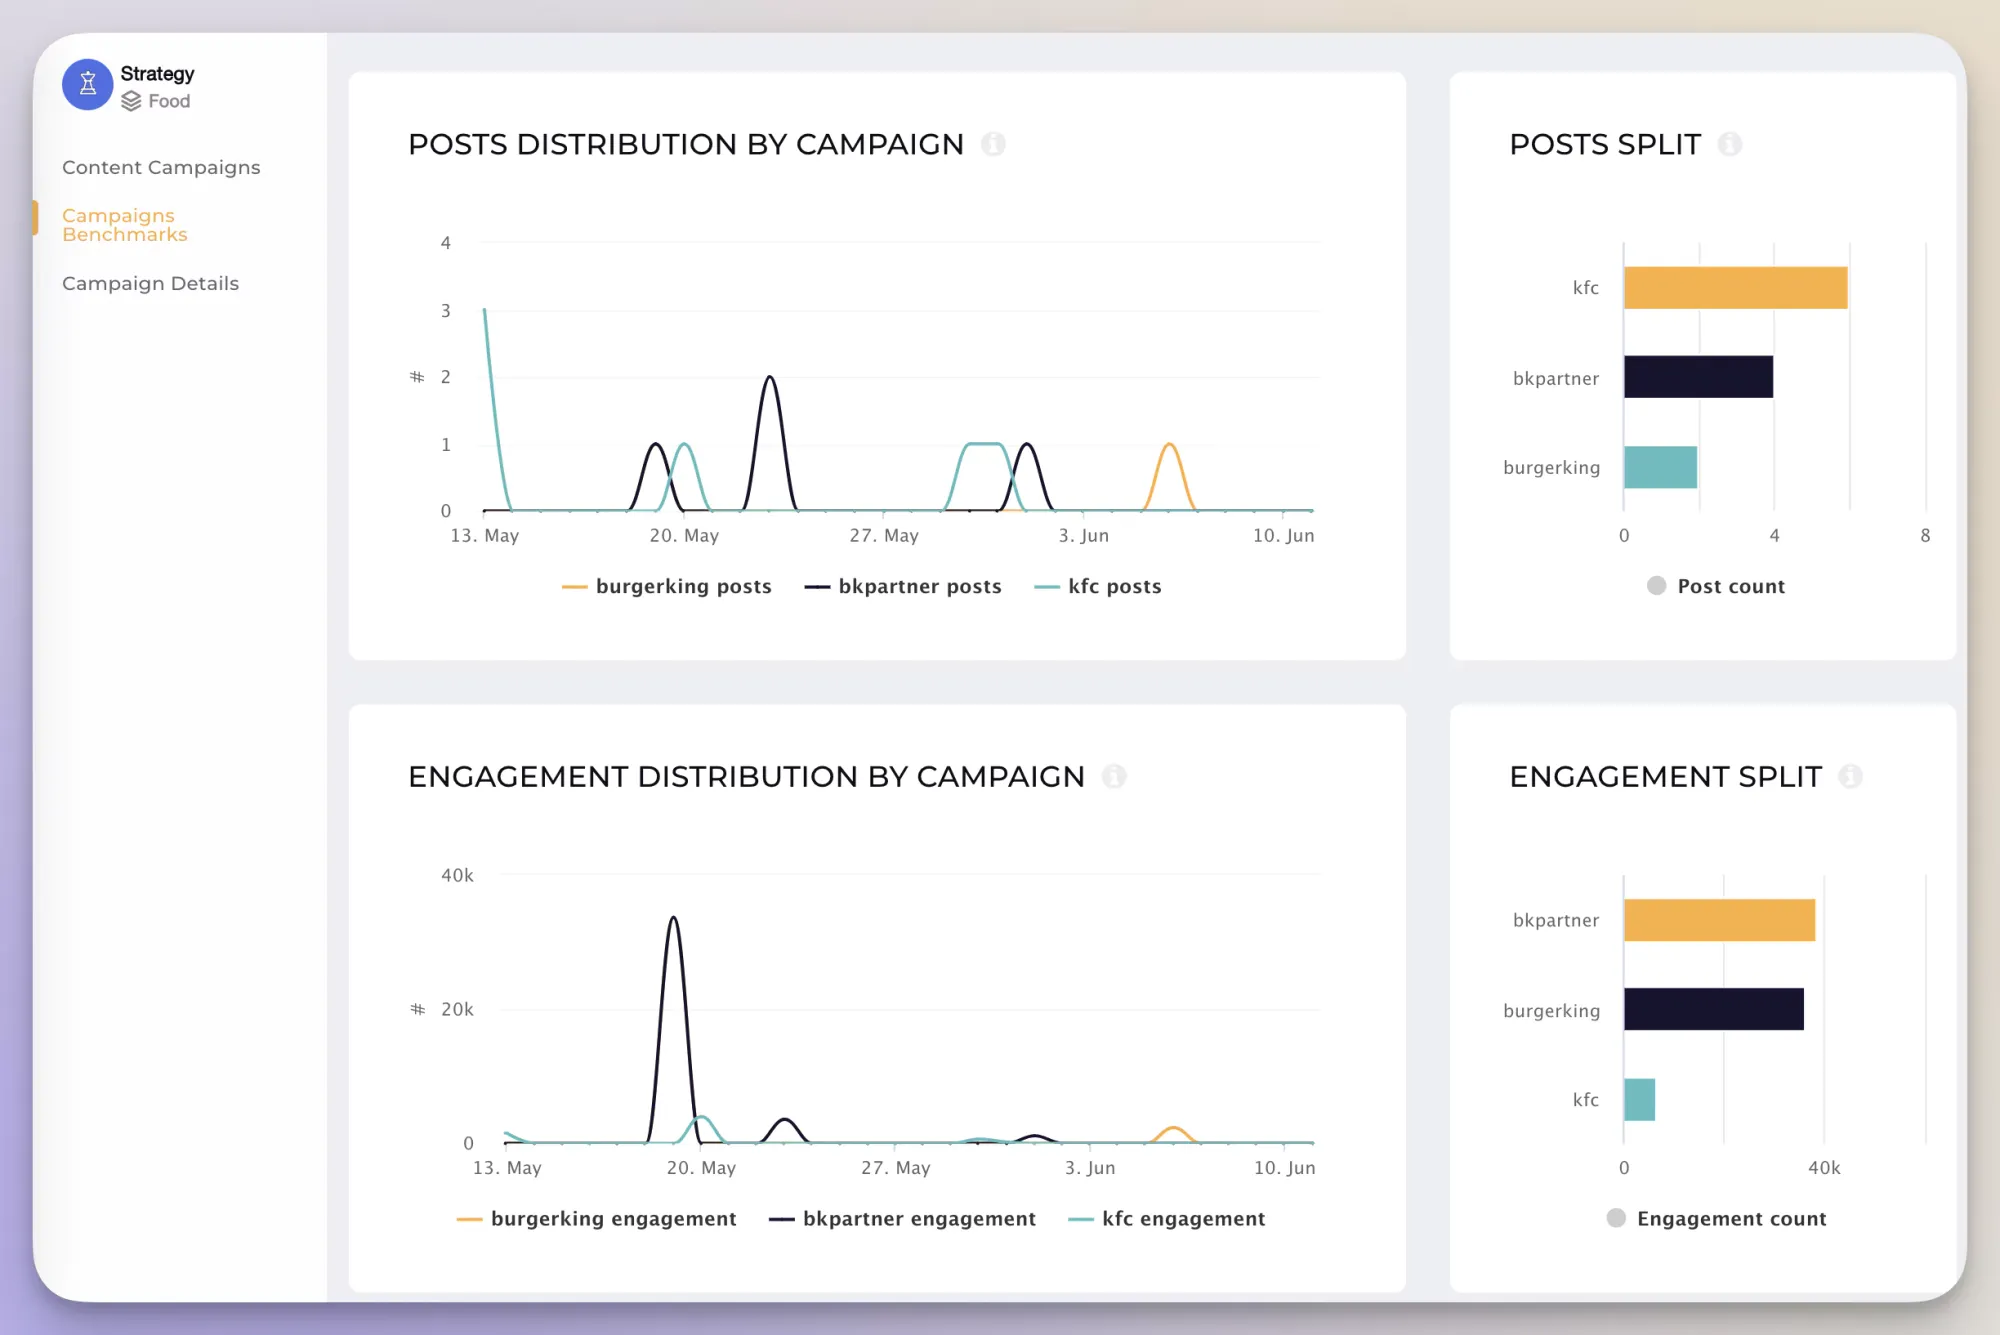Click the Posts Split title

(x=1605, y=144)
